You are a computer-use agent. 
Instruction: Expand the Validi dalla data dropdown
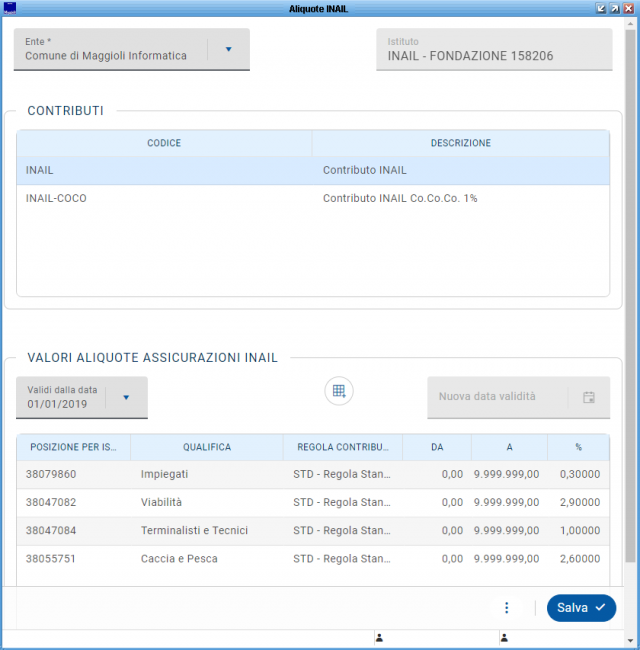126,397
